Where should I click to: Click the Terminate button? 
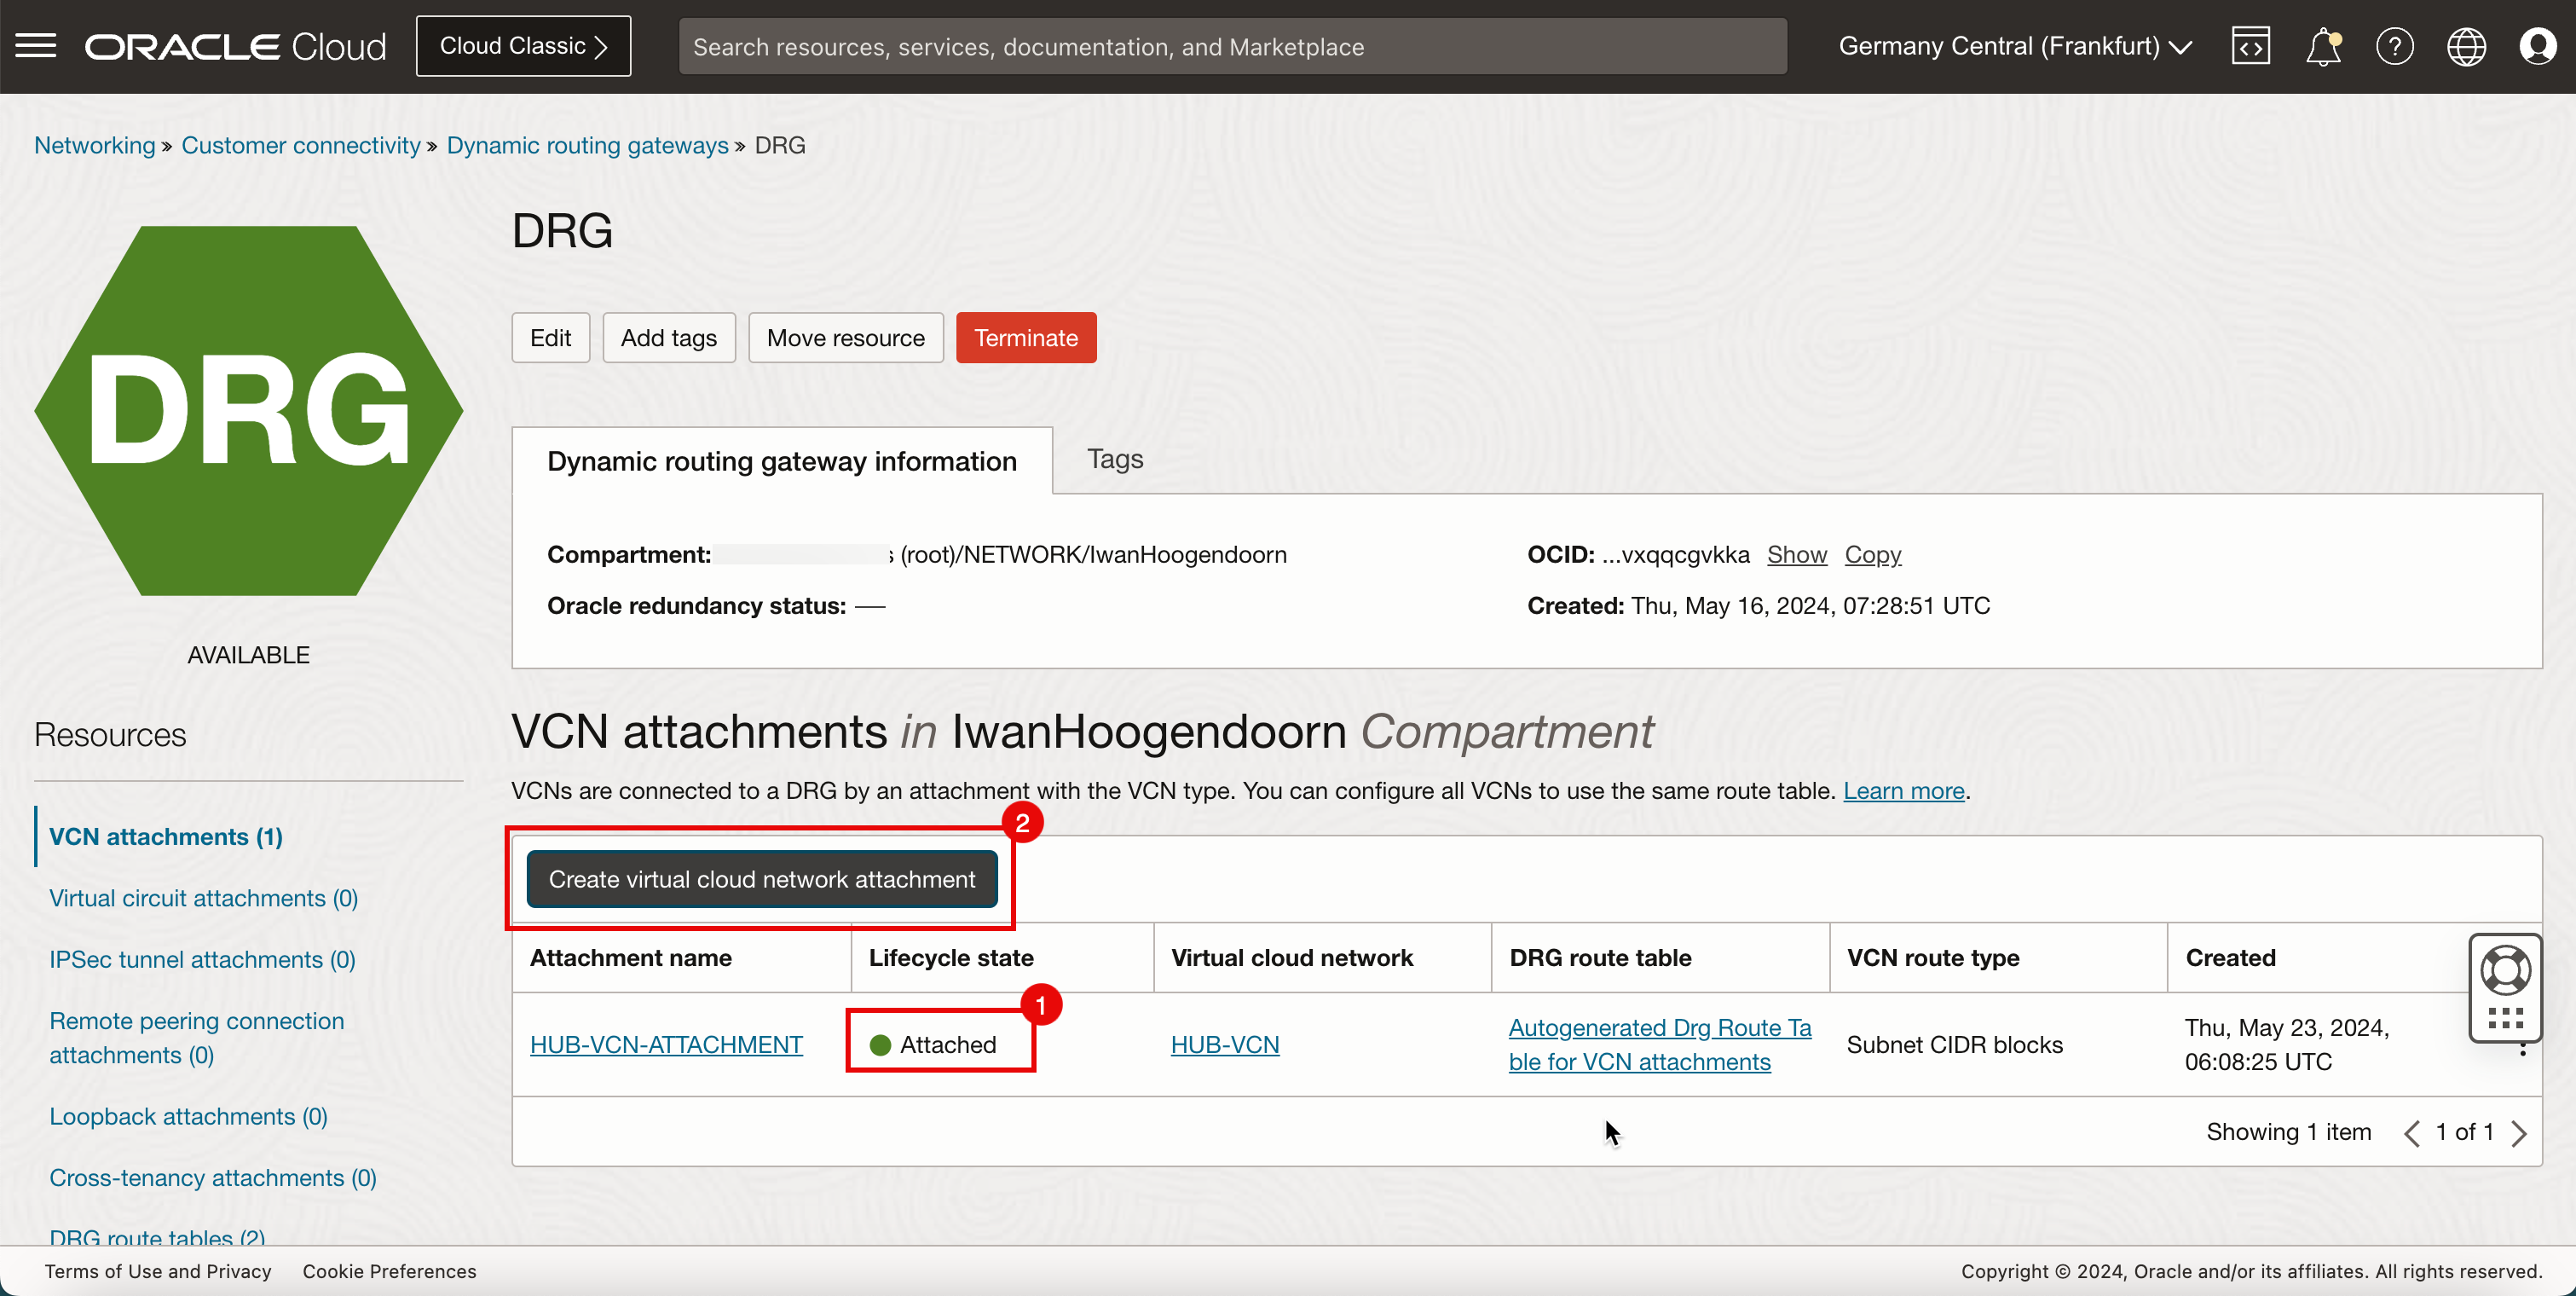tap(1025, 338)
